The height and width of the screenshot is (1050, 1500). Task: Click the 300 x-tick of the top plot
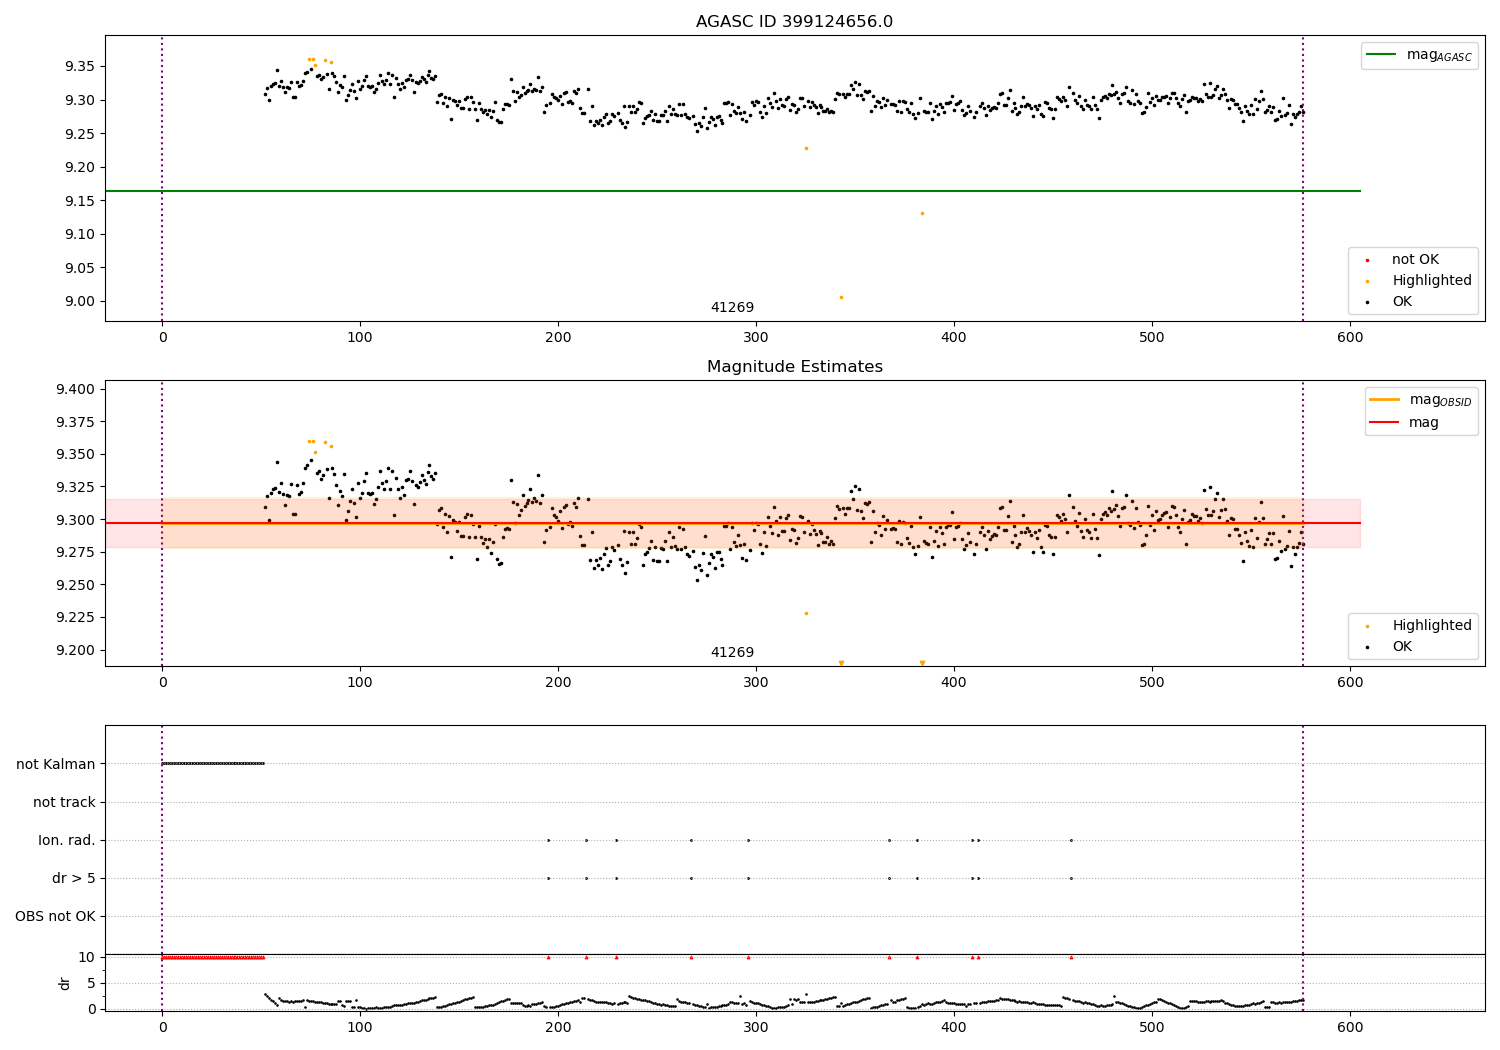[x=756, y=337]
